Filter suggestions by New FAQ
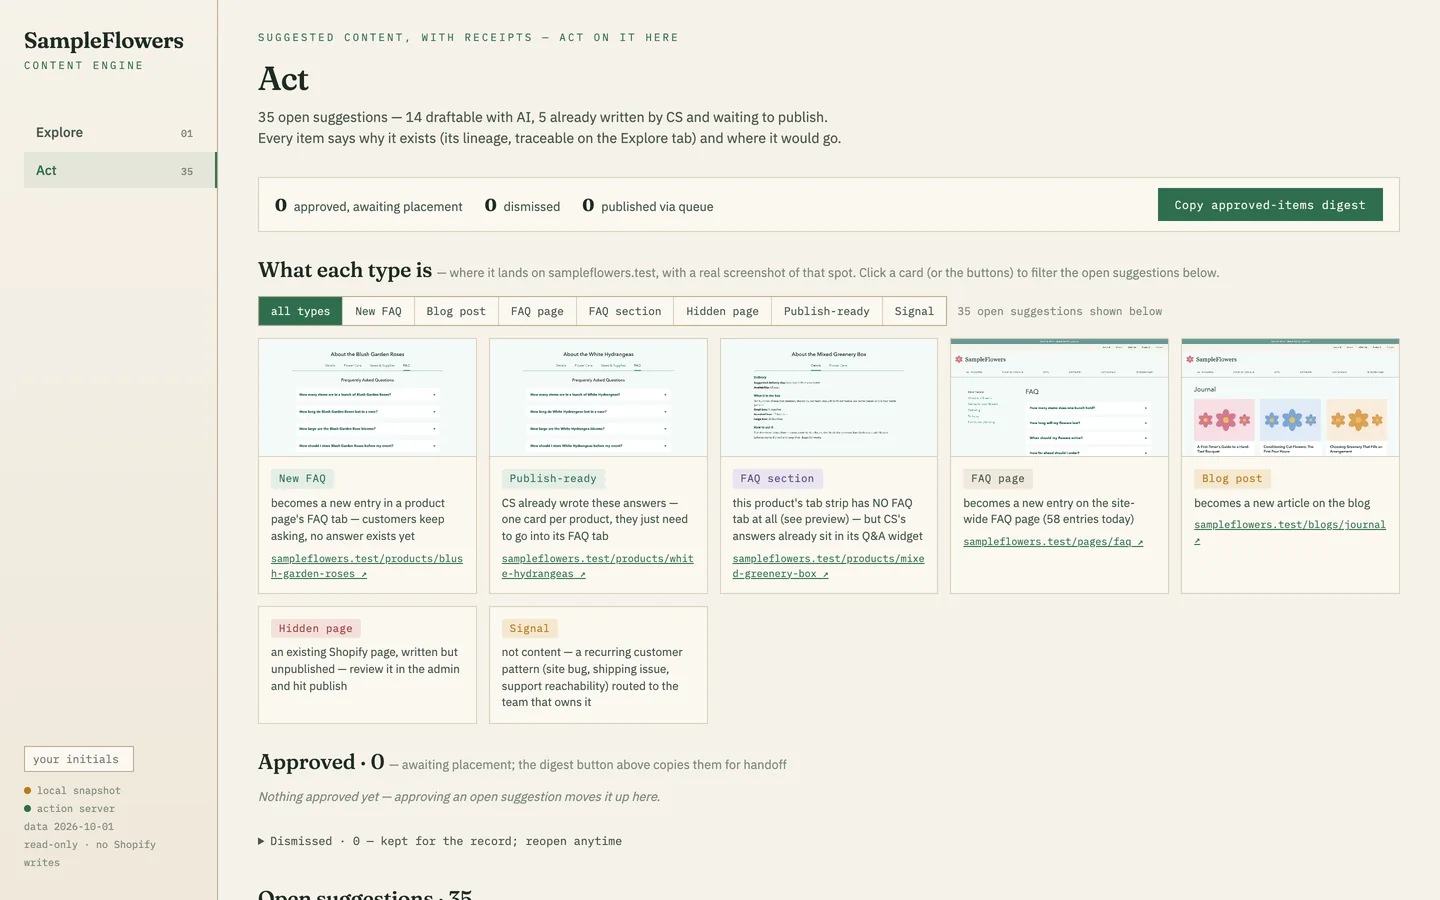Screen dimensions: 1440x900 (x=378, y=311)
